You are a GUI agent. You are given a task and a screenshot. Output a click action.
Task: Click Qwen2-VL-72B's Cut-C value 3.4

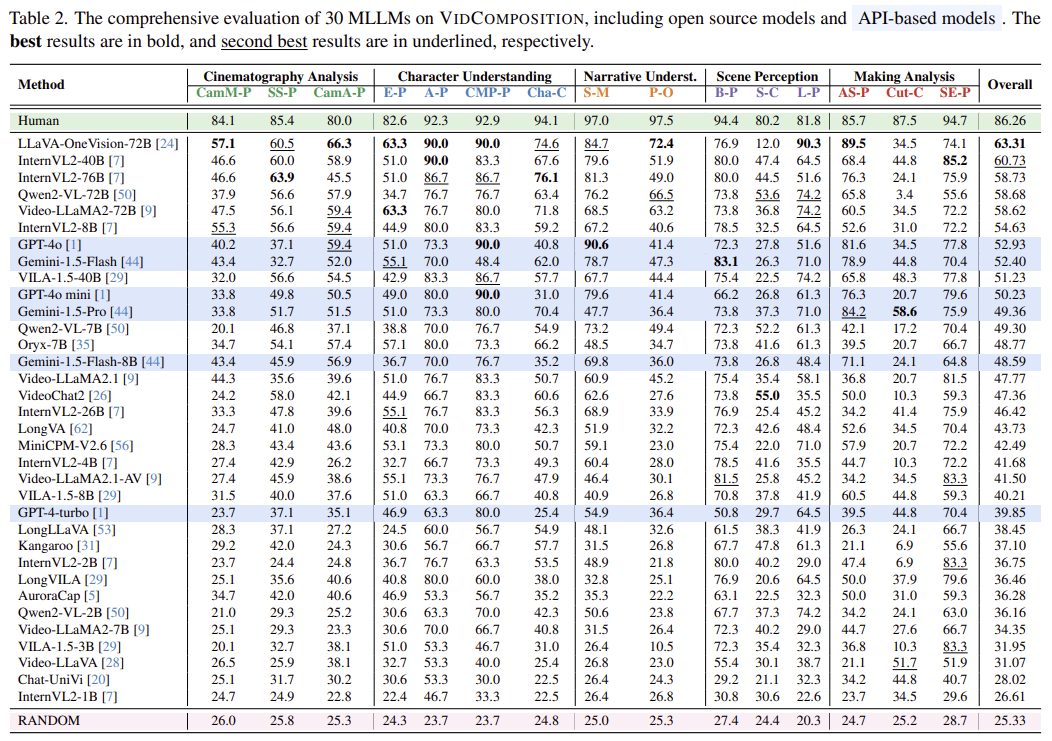(904, 195)
